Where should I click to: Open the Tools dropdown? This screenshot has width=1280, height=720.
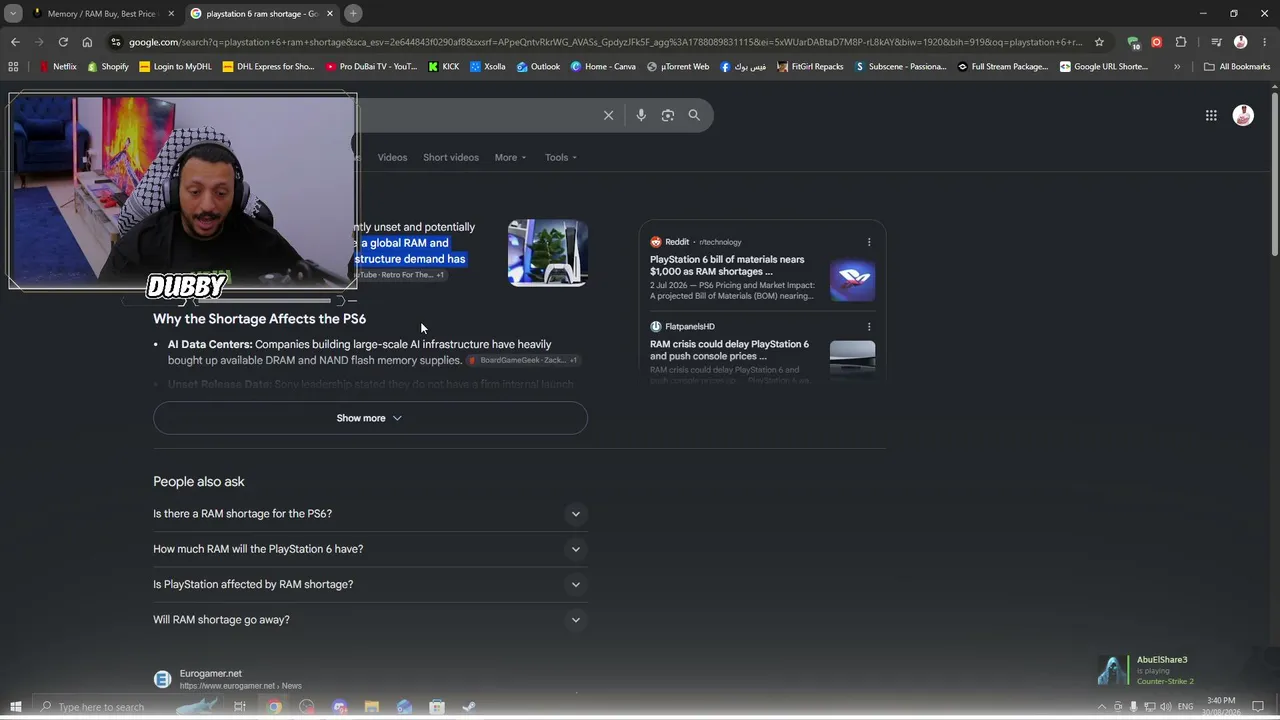561,157
